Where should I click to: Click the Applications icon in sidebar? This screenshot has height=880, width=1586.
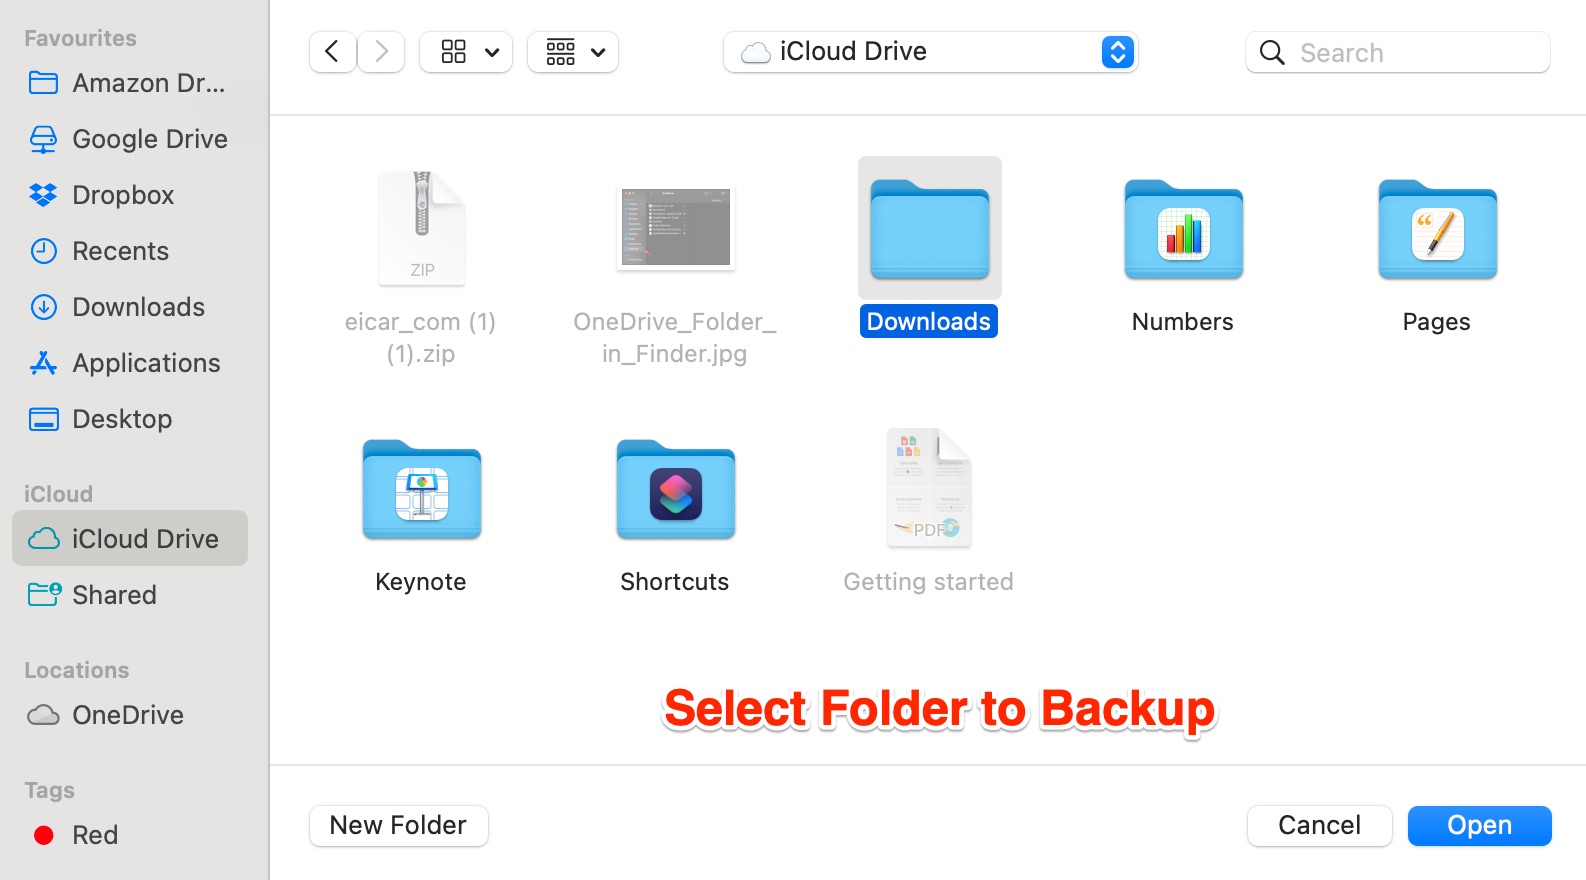pos(43,363)
